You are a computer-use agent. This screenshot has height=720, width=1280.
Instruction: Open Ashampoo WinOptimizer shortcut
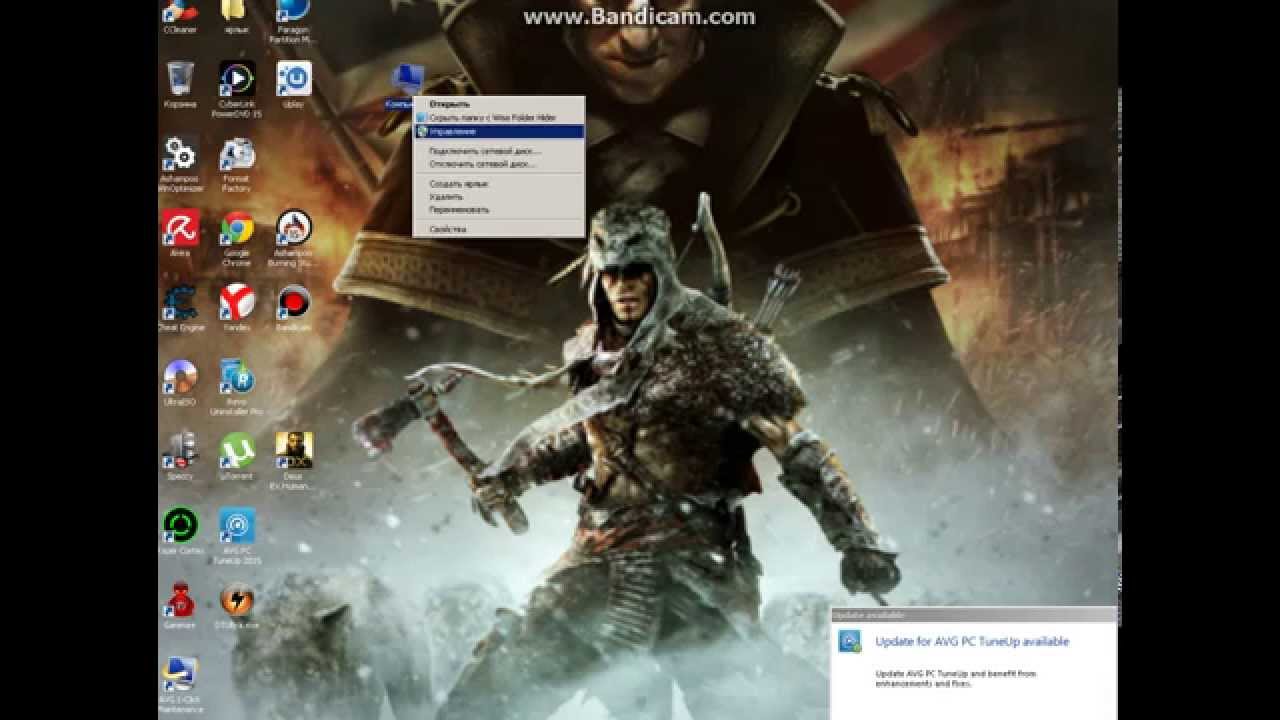click(181, 164)
